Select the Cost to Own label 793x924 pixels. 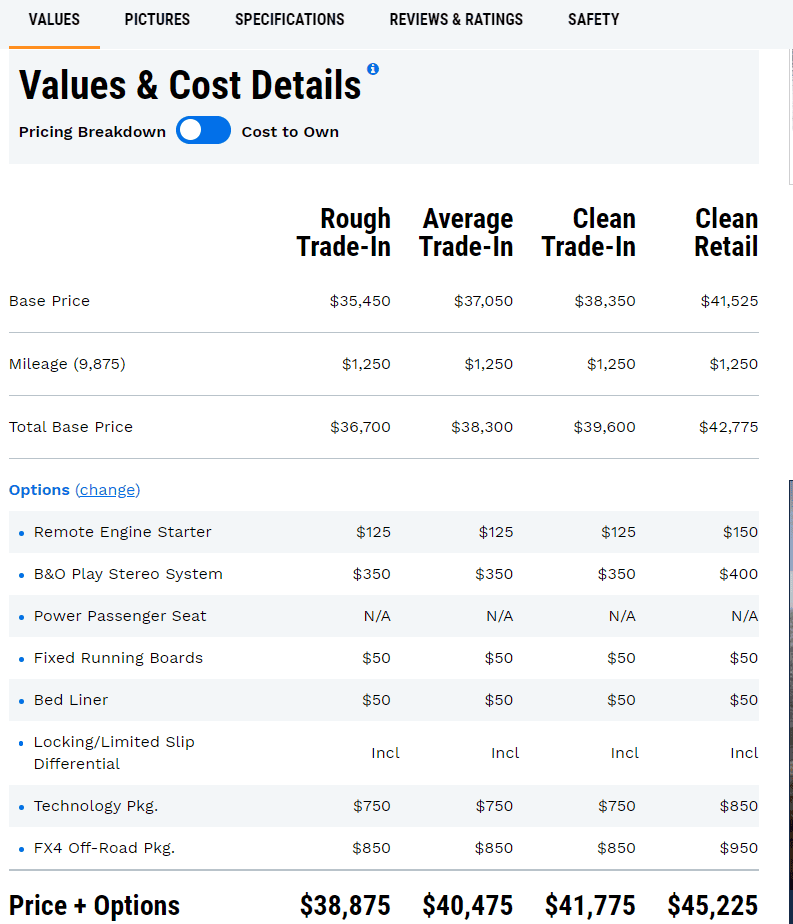tap(290, 132)
